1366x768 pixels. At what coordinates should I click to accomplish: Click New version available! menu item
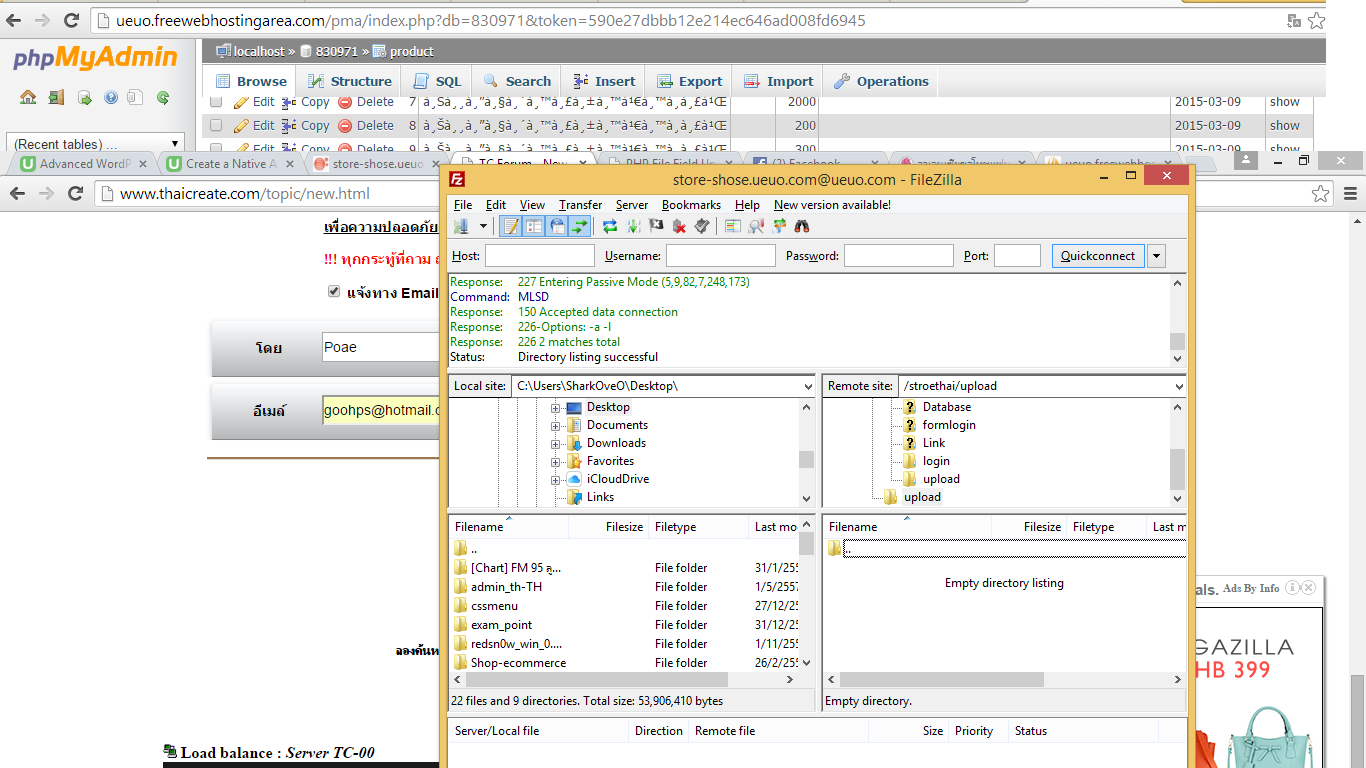point(832,205)
